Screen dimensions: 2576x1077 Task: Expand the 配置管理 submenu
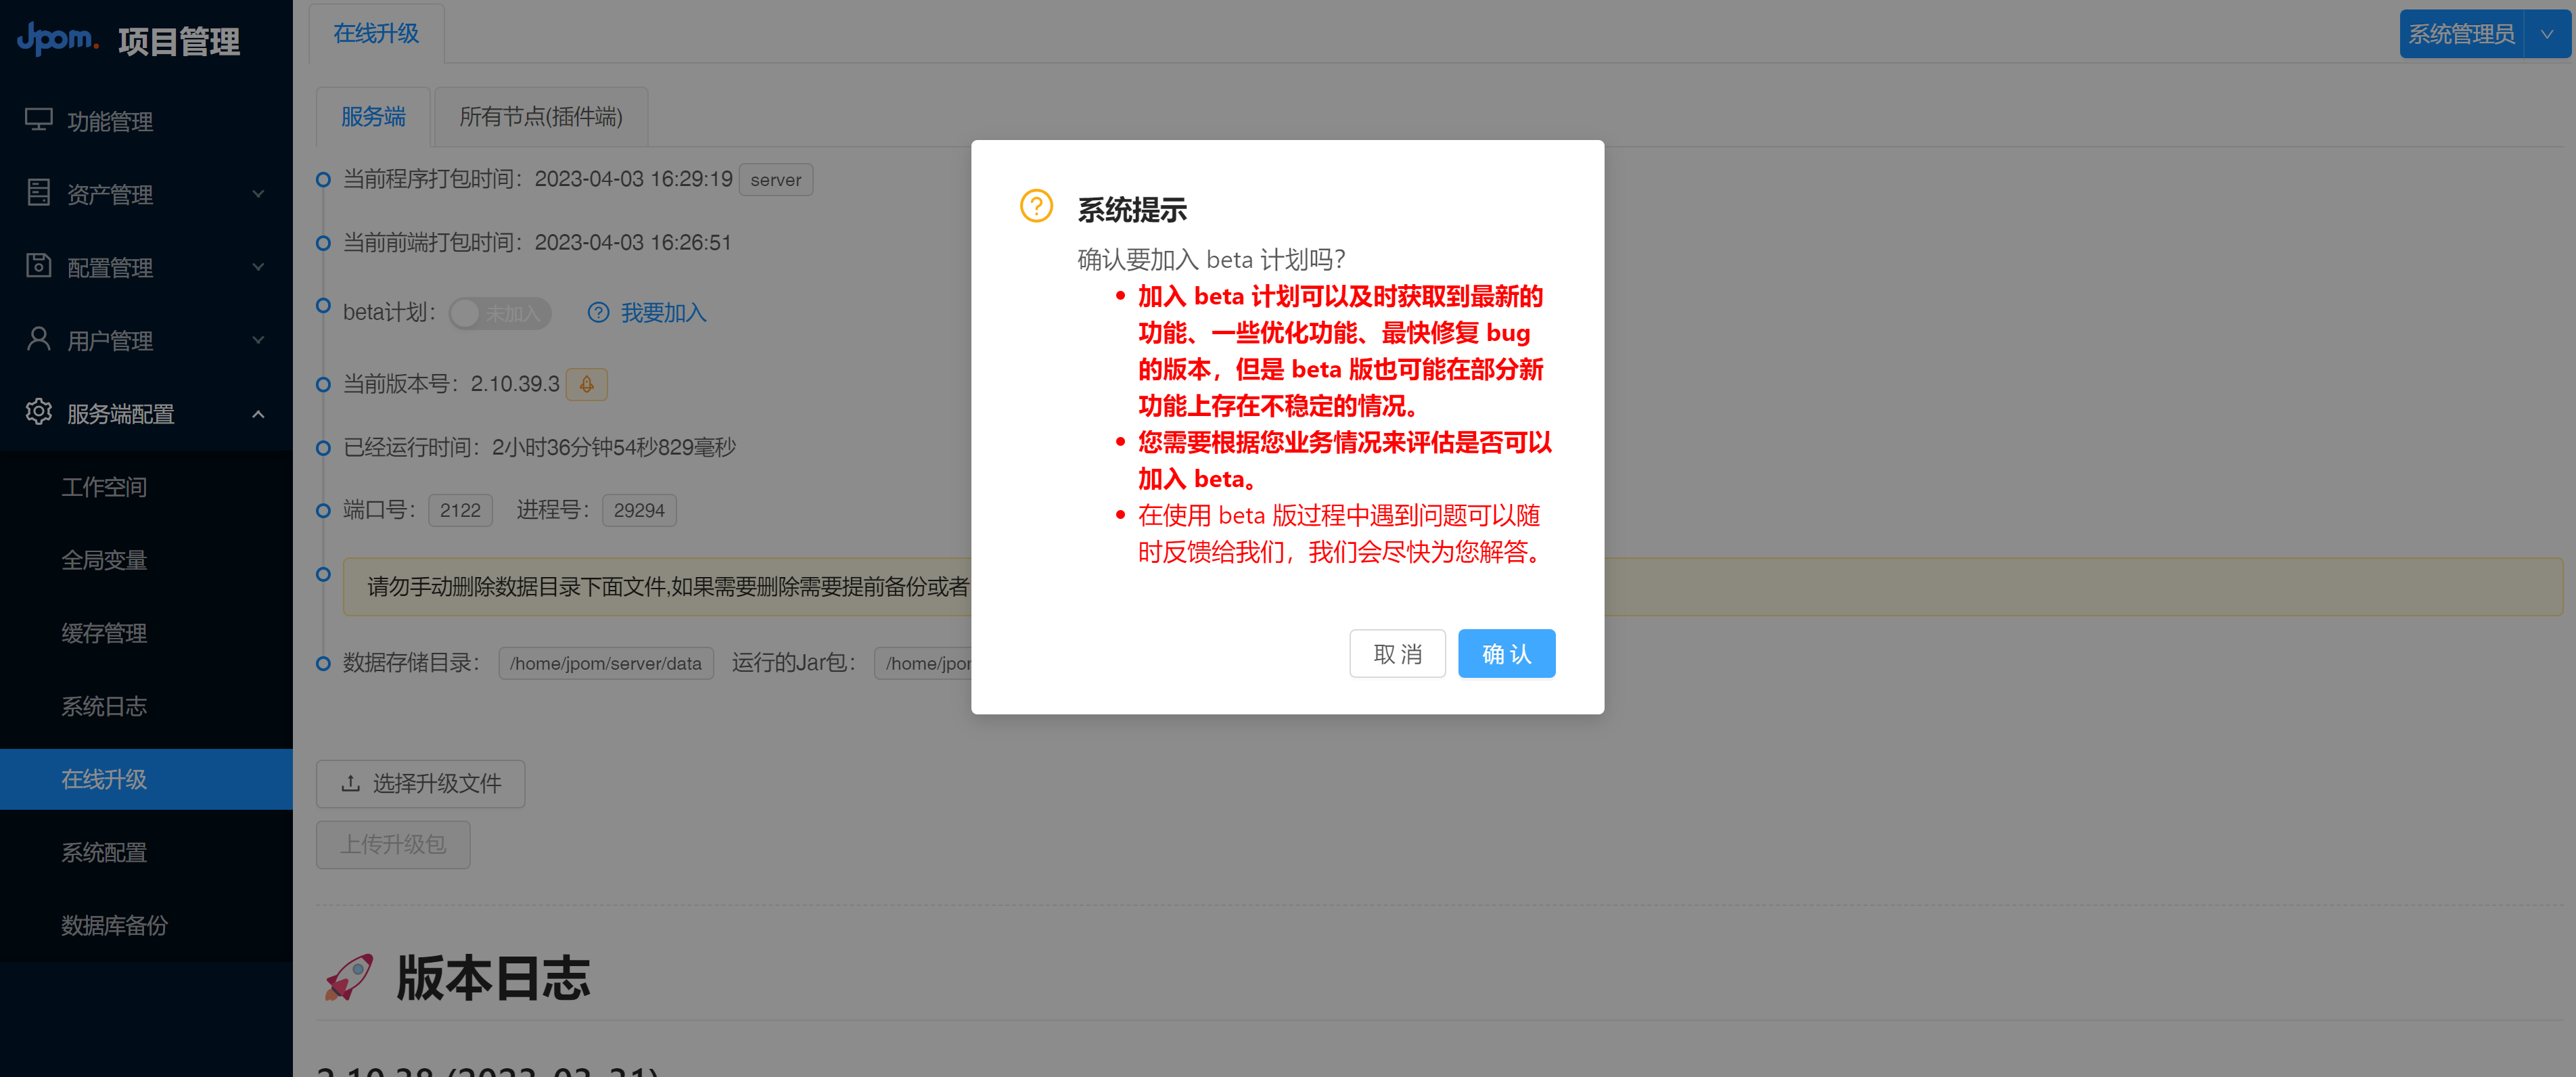[x=258, y=266]
